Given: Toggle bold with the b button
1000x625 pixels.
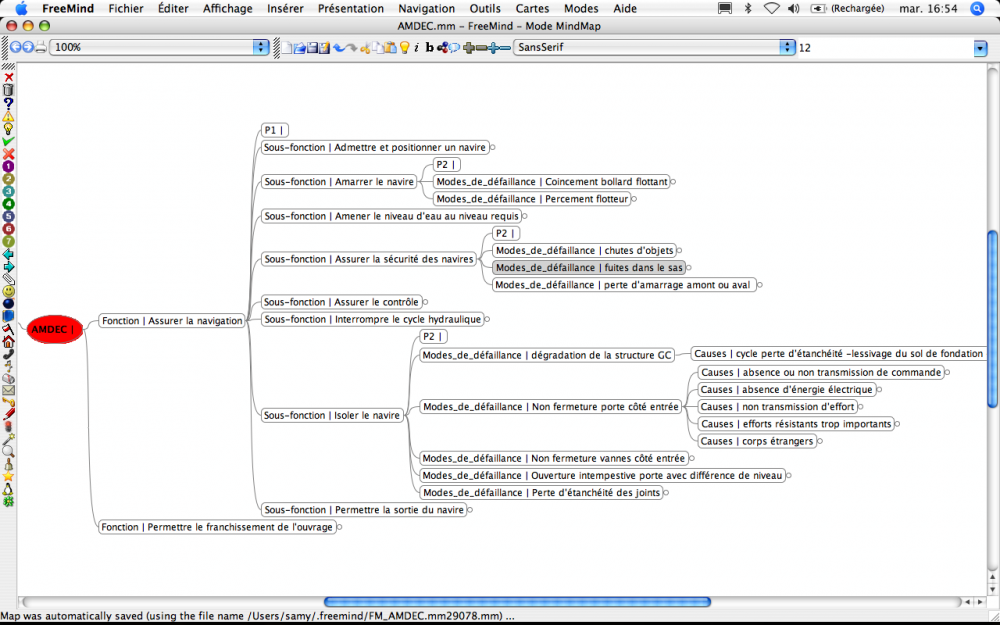Looking at the screenshot, I should tap(429, 48).
